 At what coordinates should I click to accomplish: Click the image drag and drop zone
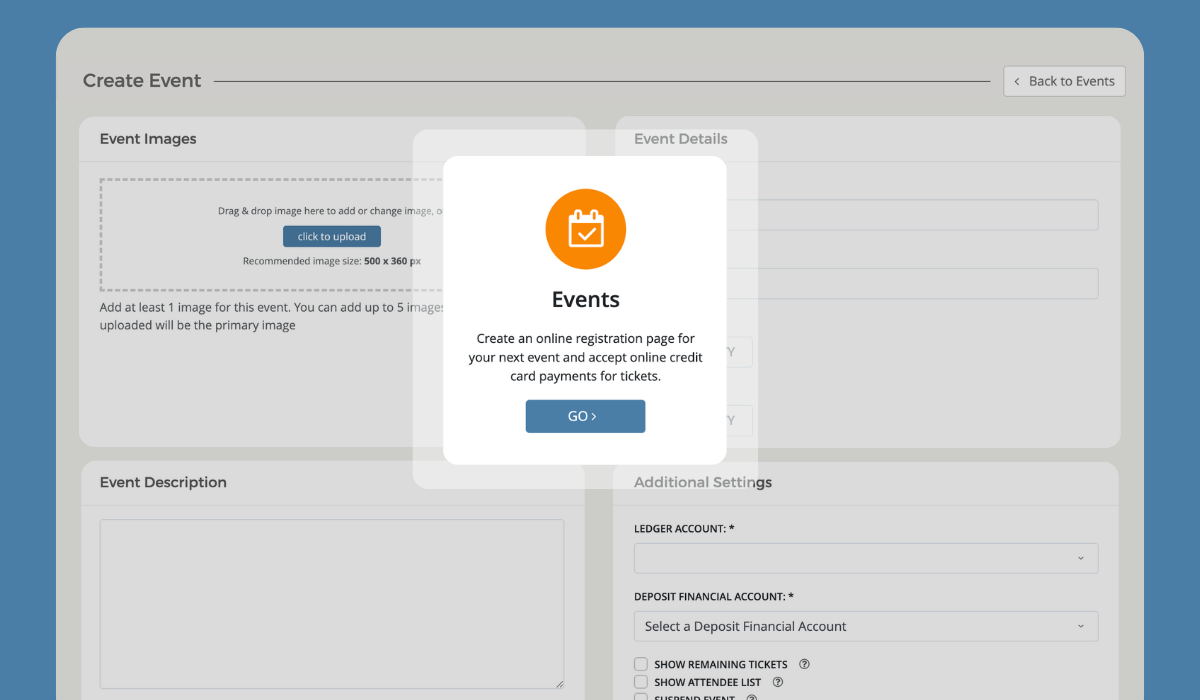[272, 235]
